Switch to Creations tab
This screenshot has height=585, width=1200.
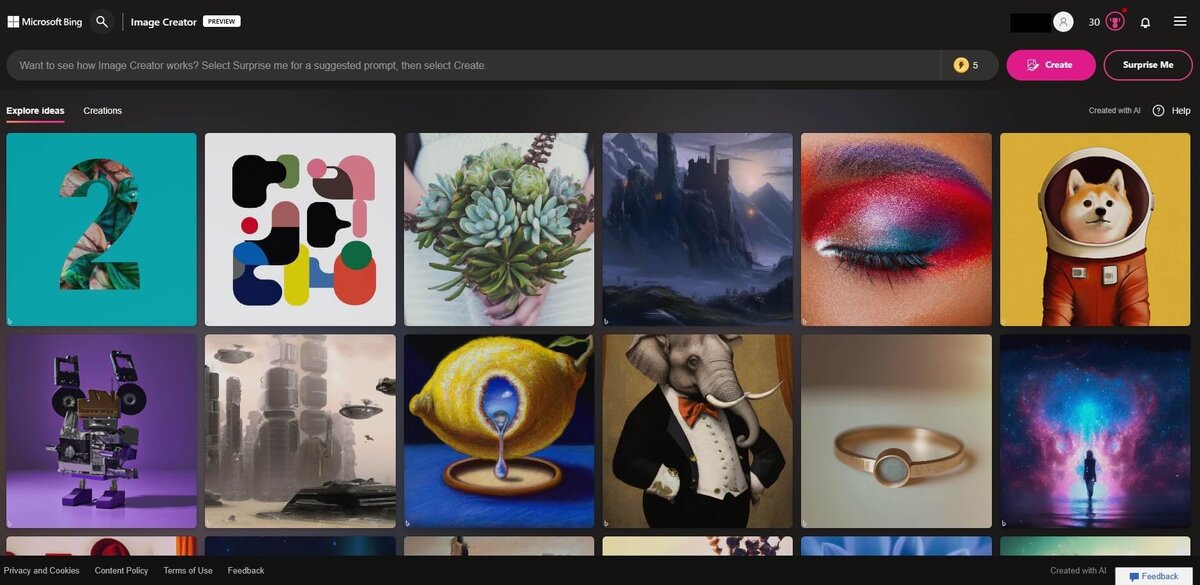pyautogui.click(x=103, y=111)
